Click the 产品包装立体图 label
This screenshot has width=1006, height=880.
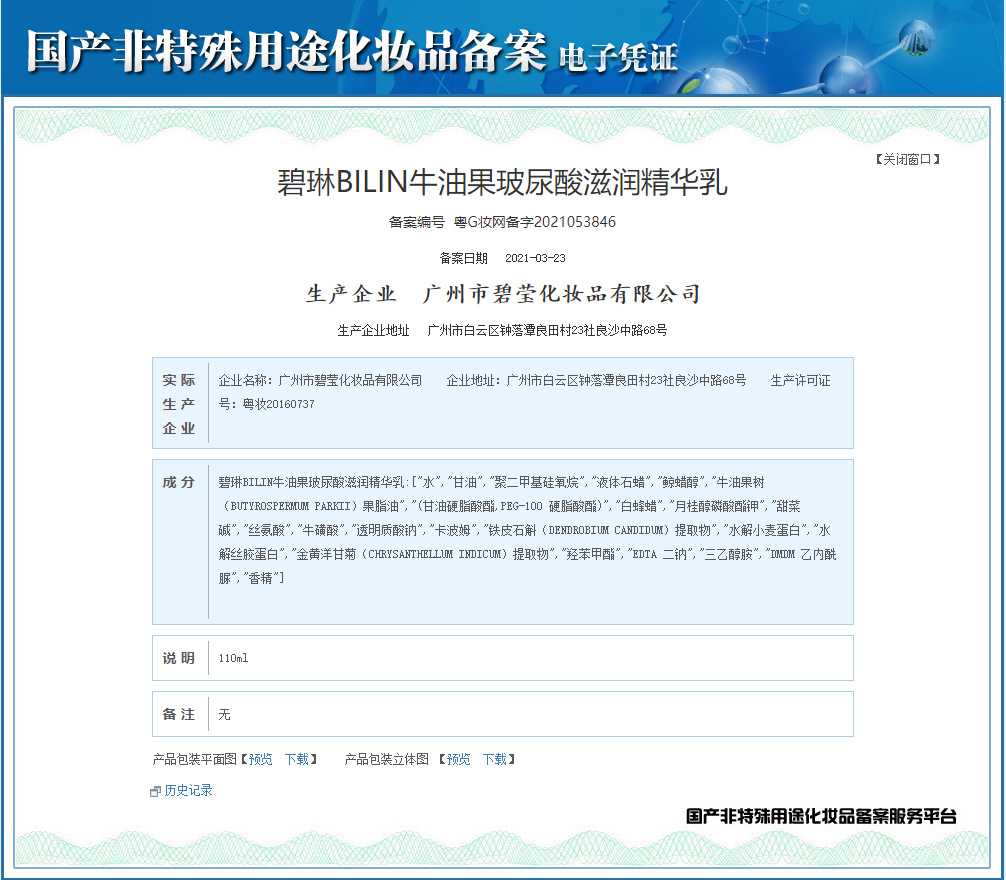click(x=387, y=759)
